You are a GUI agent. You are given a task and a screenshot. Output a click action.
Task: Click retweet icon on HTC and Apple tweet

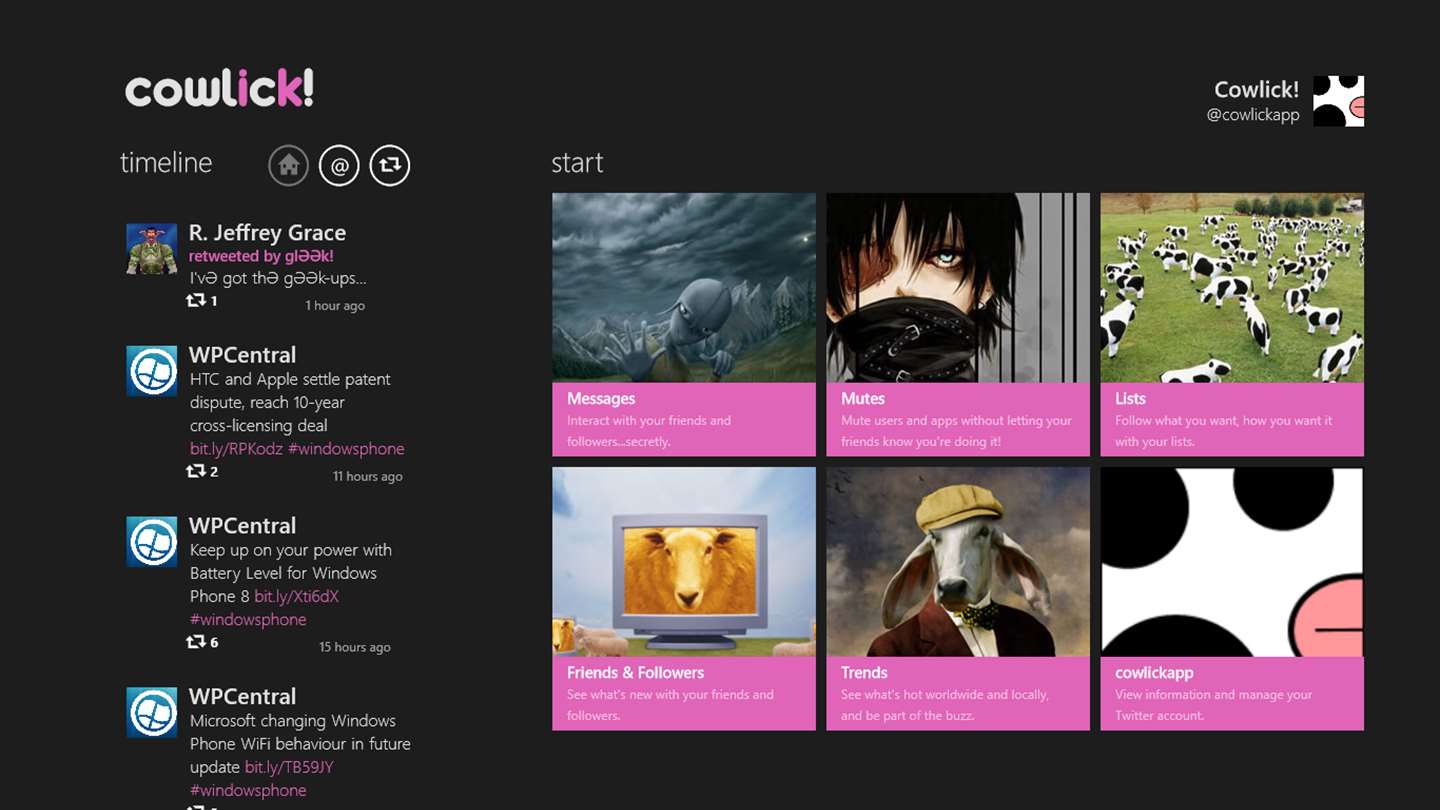point(196,471)
